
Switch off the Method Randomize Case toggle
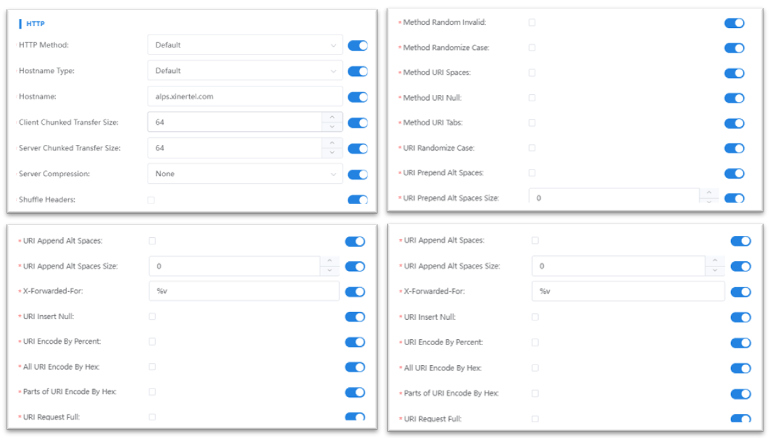pyautogui.click(x=734, y=47)
